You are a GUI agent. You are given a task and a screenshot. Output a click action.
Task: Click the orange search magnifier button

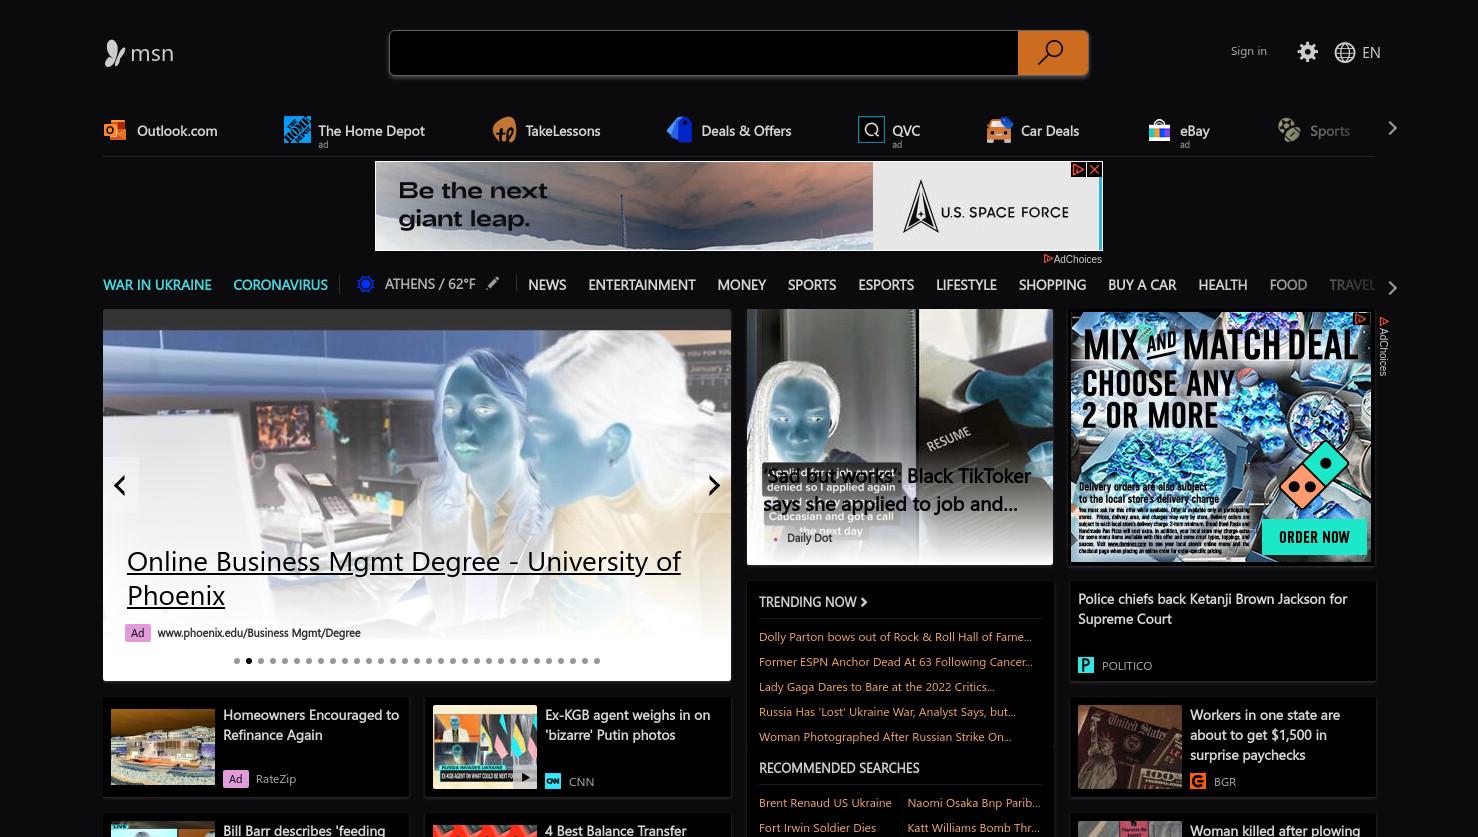pos(1052,53)
